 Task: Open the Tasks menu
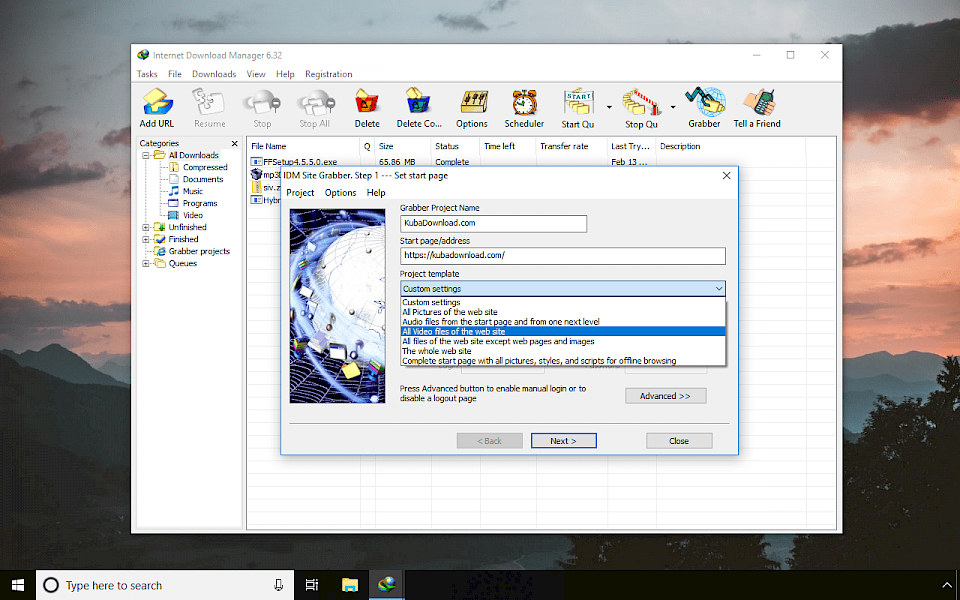[147, 74]
